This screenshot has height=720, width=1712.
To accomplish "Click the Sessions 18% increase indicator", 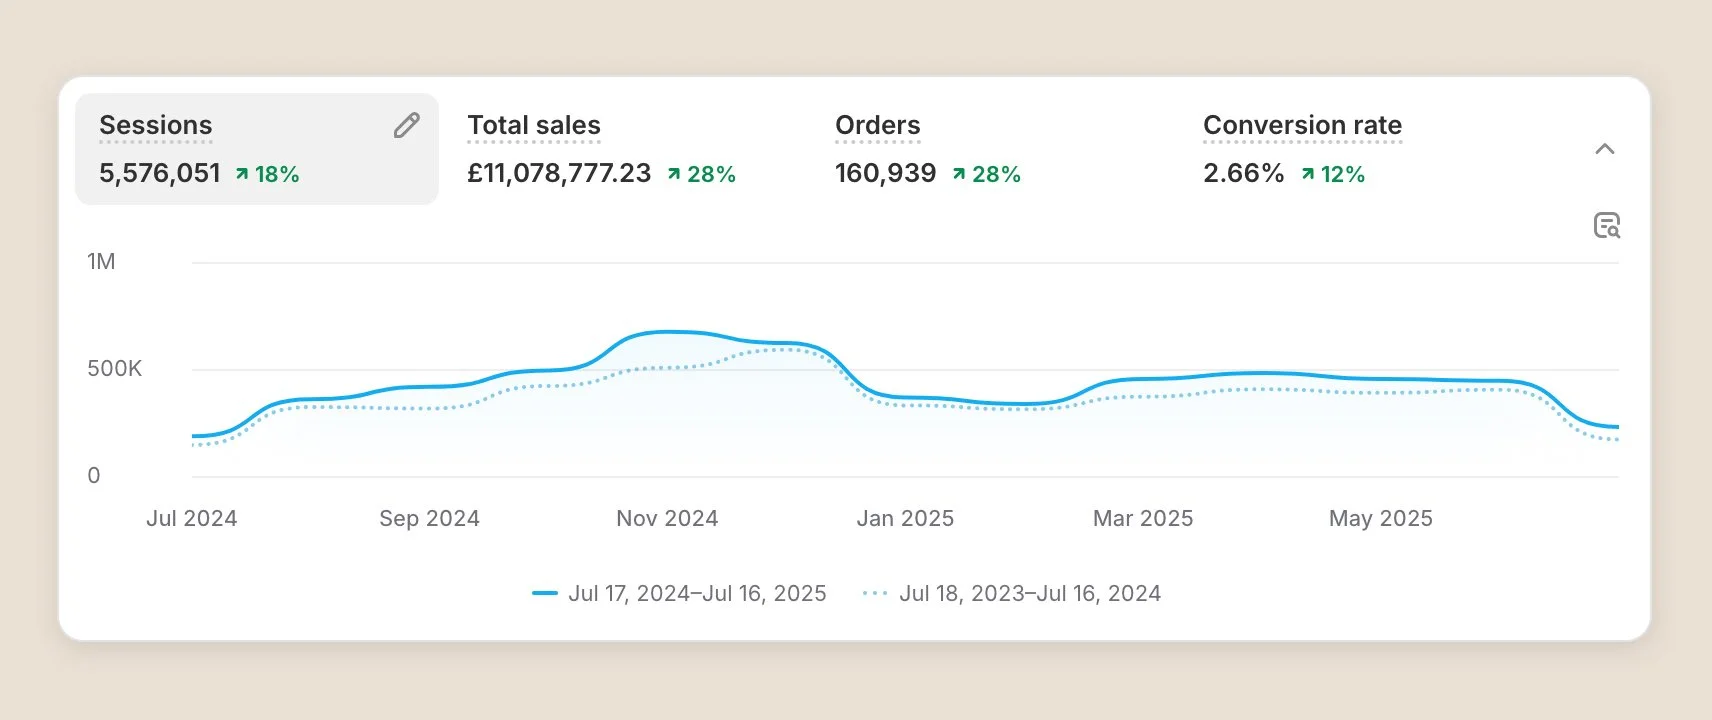I will click(x=267, y=174).
